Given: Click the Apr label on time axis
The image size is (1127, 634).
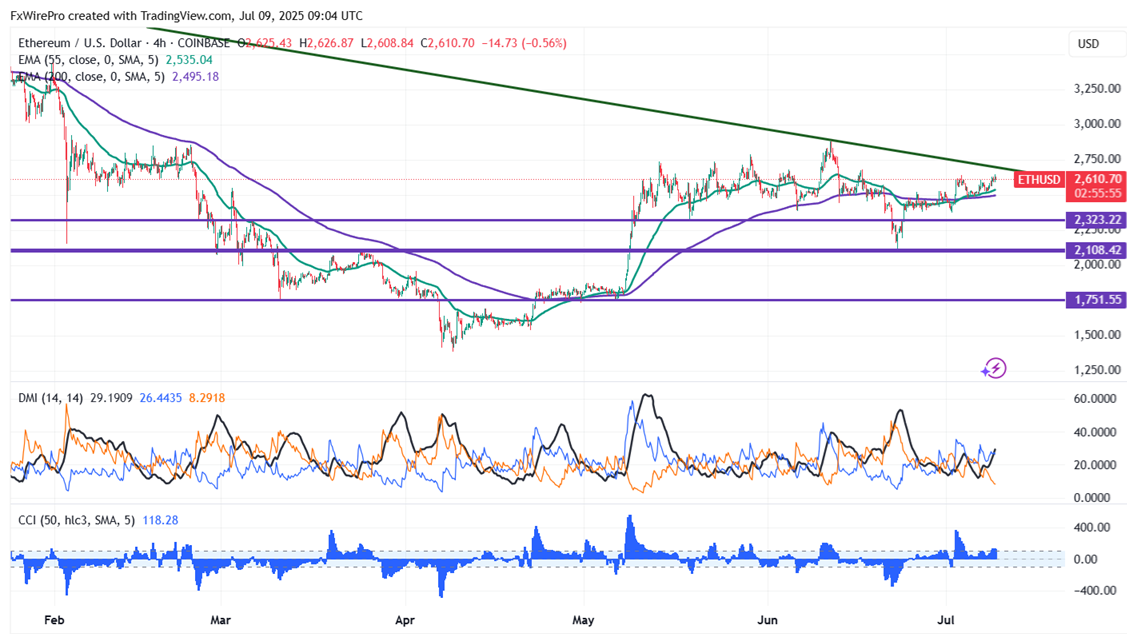Looking at the screenshot, I should click(x=405, y=620).
